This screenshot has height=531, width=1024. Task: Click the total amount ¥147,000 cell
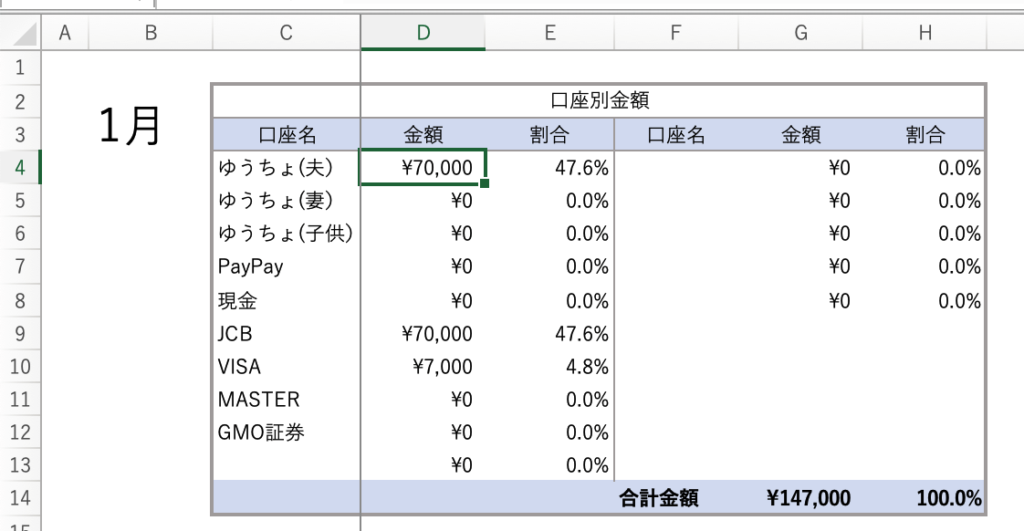click(800, 498)
